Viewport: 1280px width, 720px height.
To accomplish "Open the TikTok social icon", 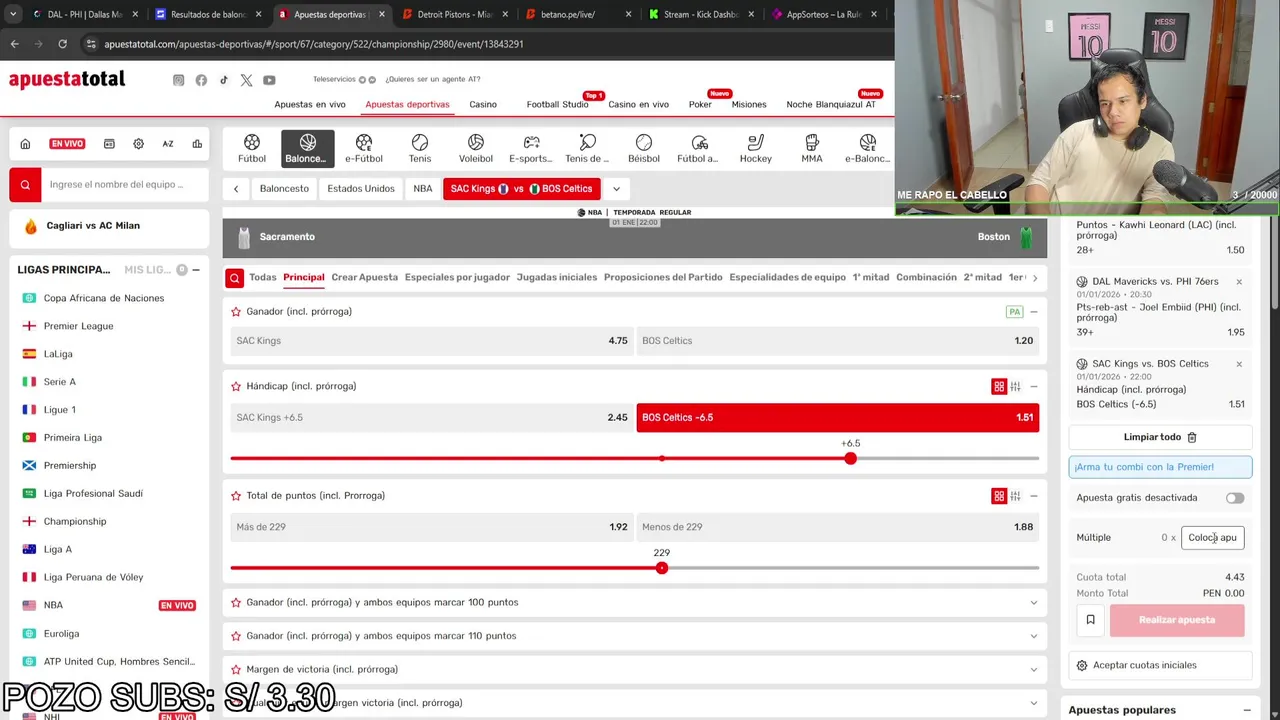I will pos(224,80).
